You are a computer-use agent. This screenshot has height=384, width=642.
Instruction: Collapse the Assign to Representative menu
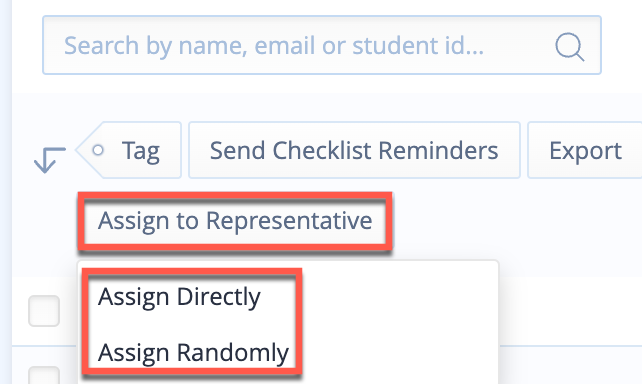(x=235, y=221)
